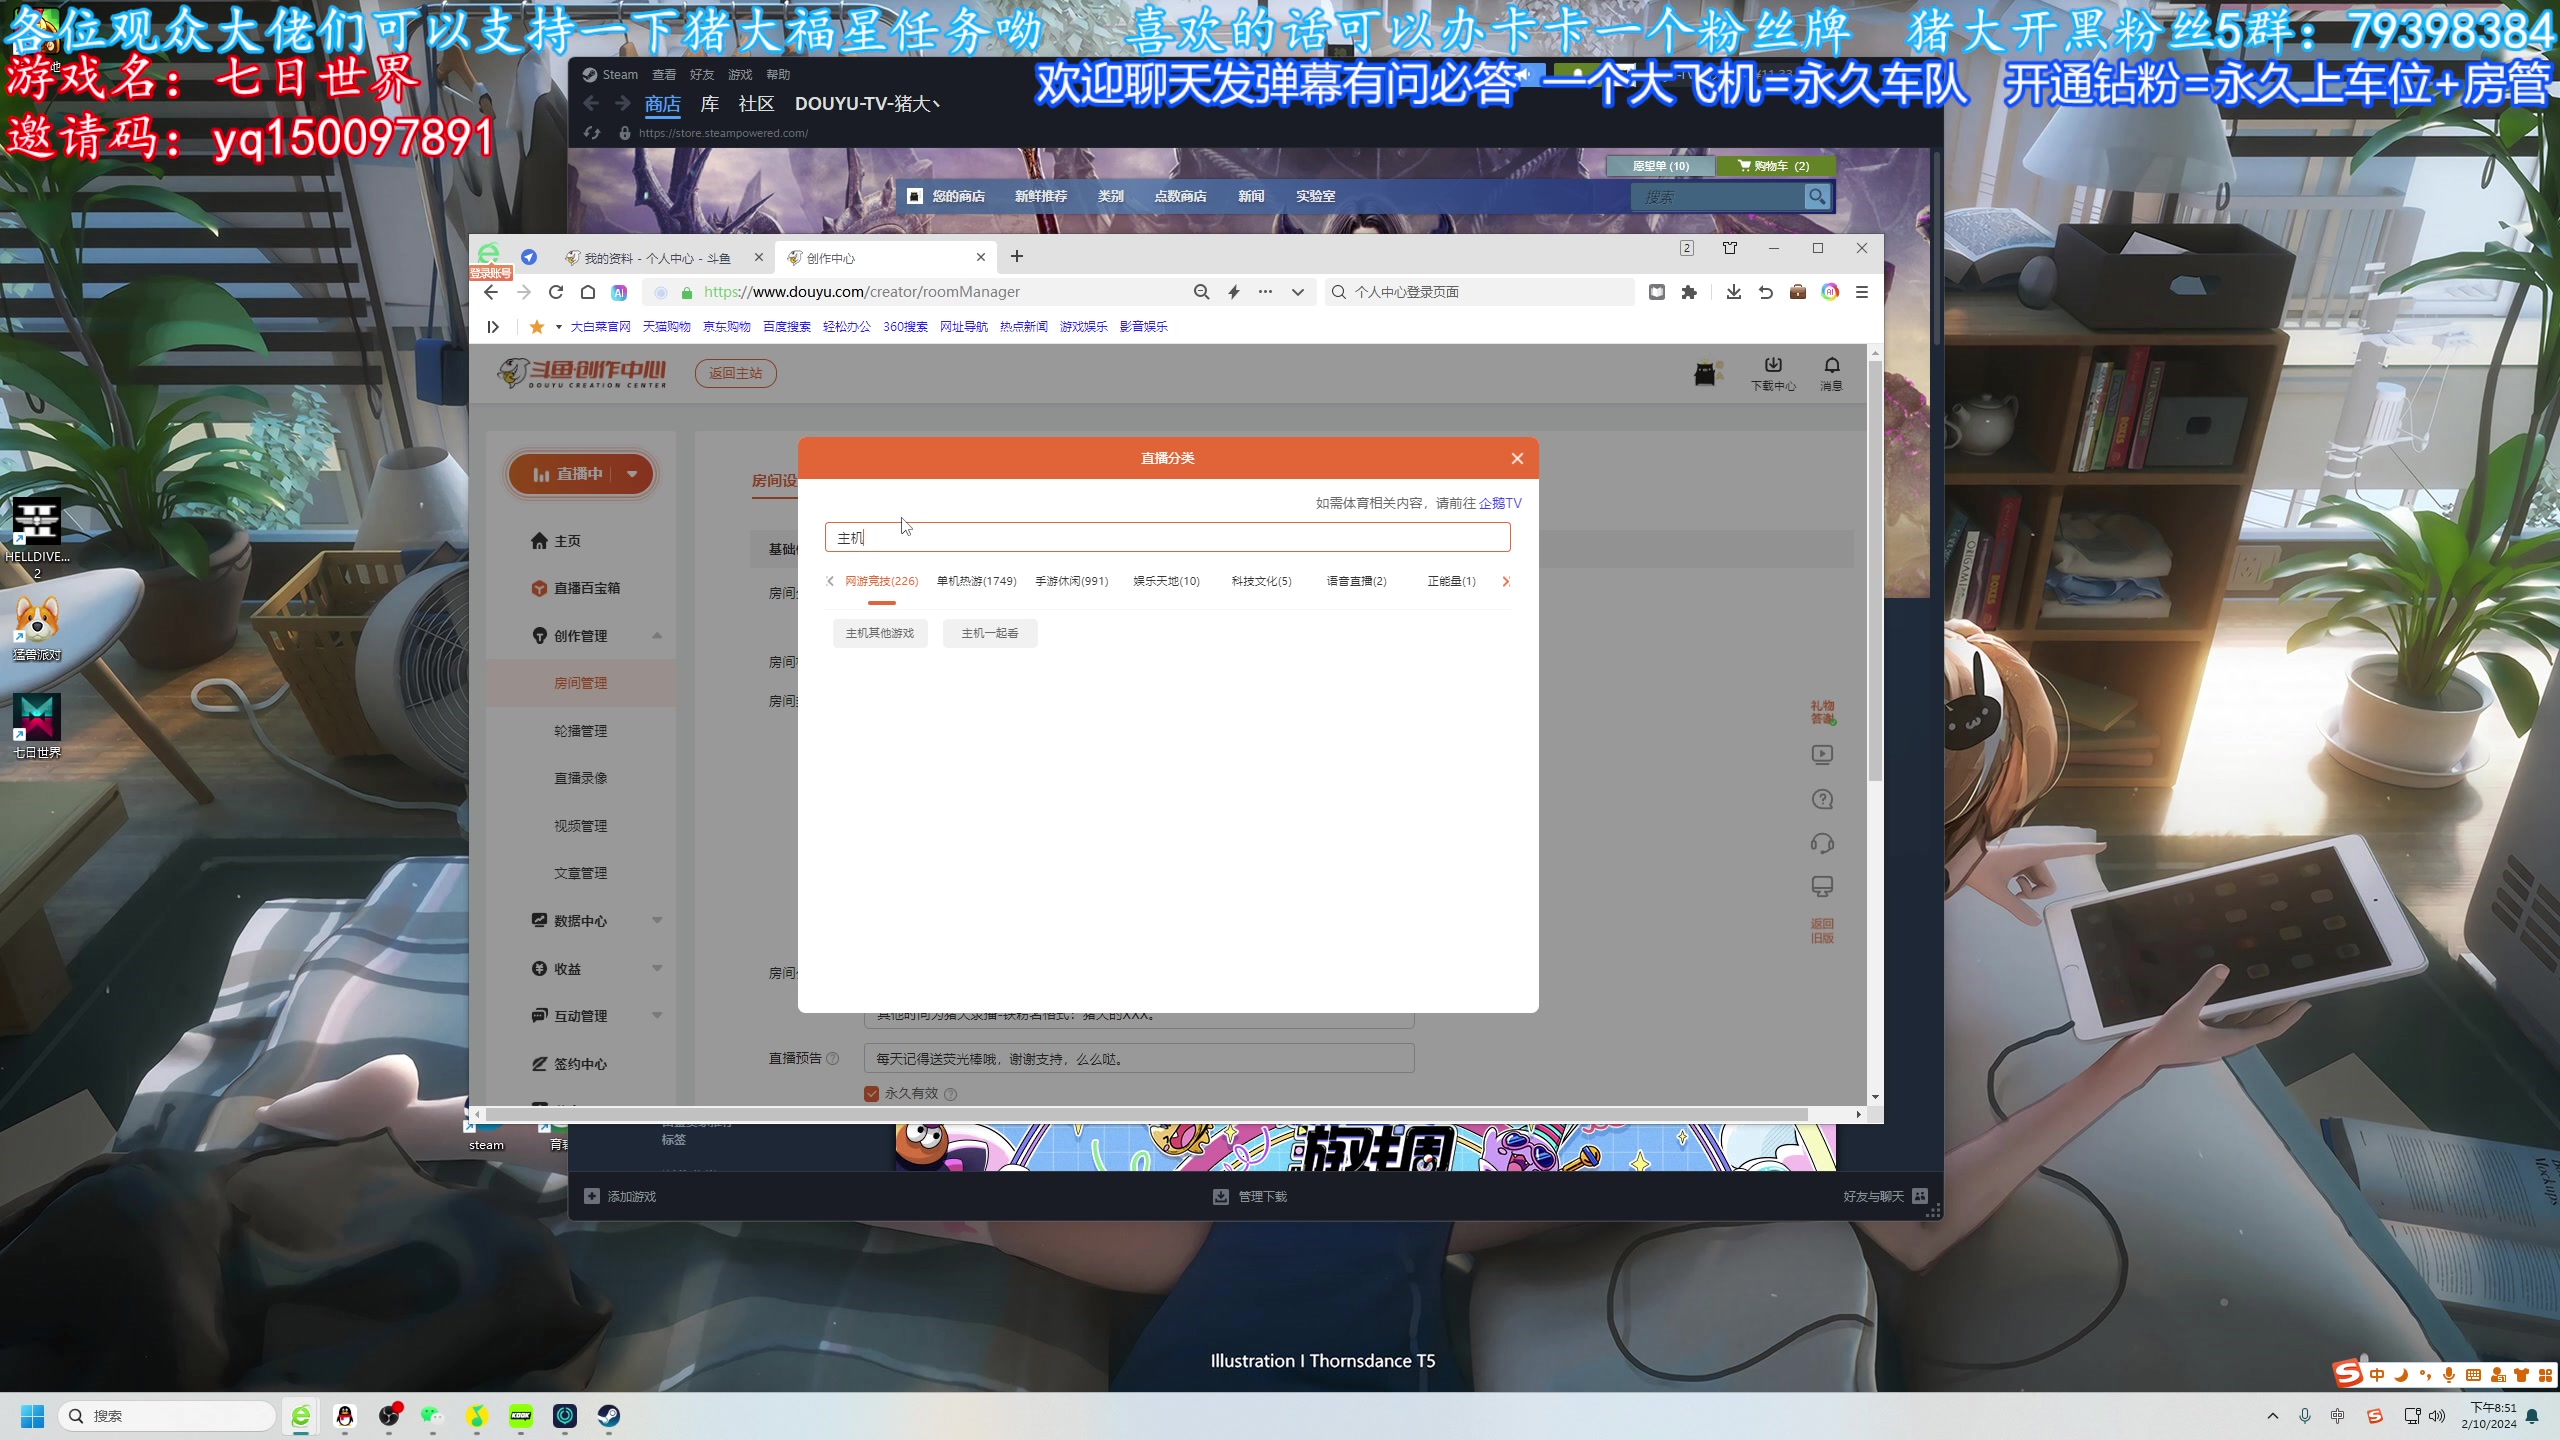Viewport: 2560px width, 1440px height.
Task: Close the 直播分类 dialog
Action: click(1517, 458)
